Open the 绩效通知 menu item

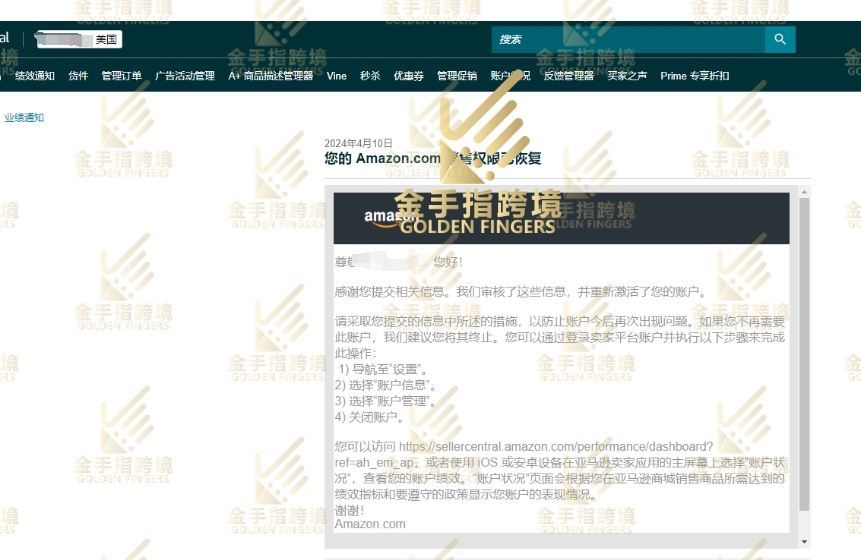[x=35, y=76]
